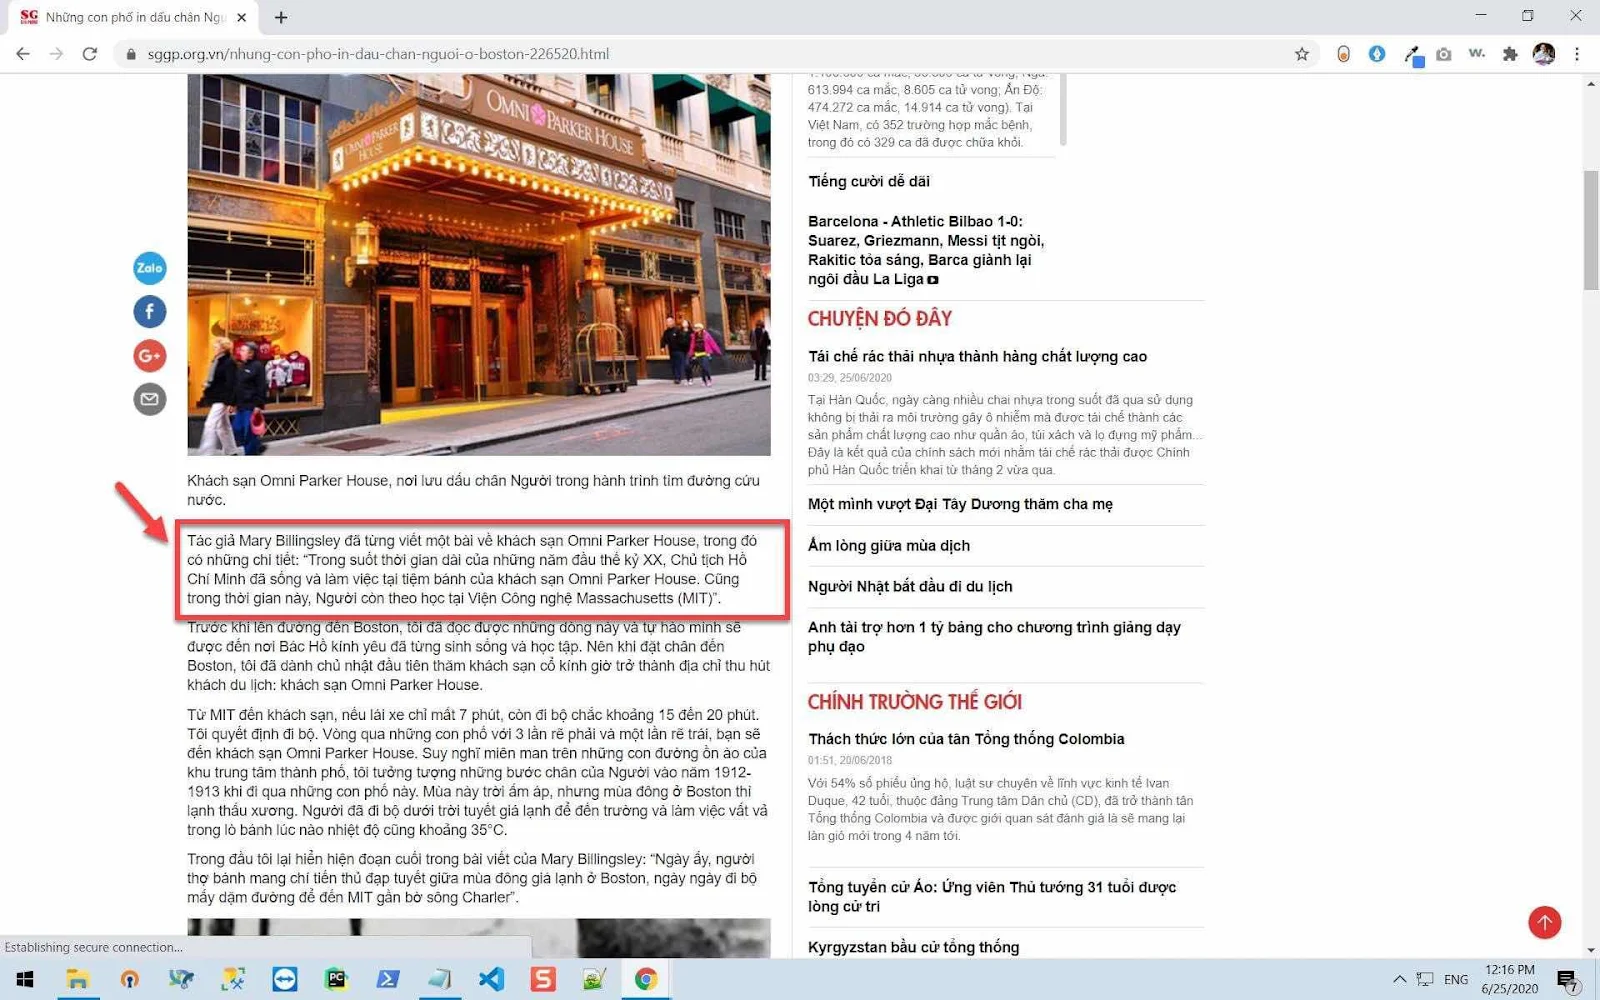Close the 'Những con phố in dấu chân' tab
The width and height of the screenshot is (1600, 1000).
[x=241, y=17]
